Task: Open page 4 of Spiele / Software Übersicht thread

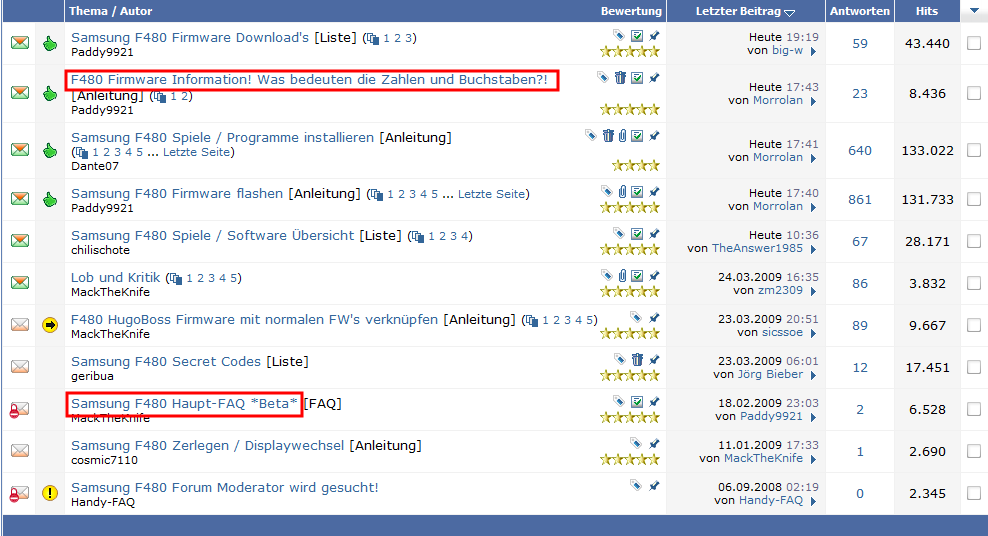Action: point(464,236)
